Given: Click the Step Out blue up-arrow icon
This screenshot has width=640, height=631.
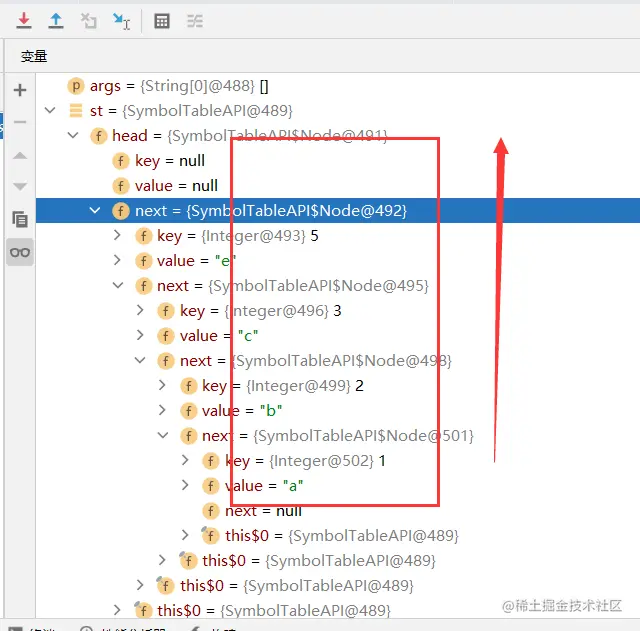Looking at the screenshot, I should click(x=56, y=21).
